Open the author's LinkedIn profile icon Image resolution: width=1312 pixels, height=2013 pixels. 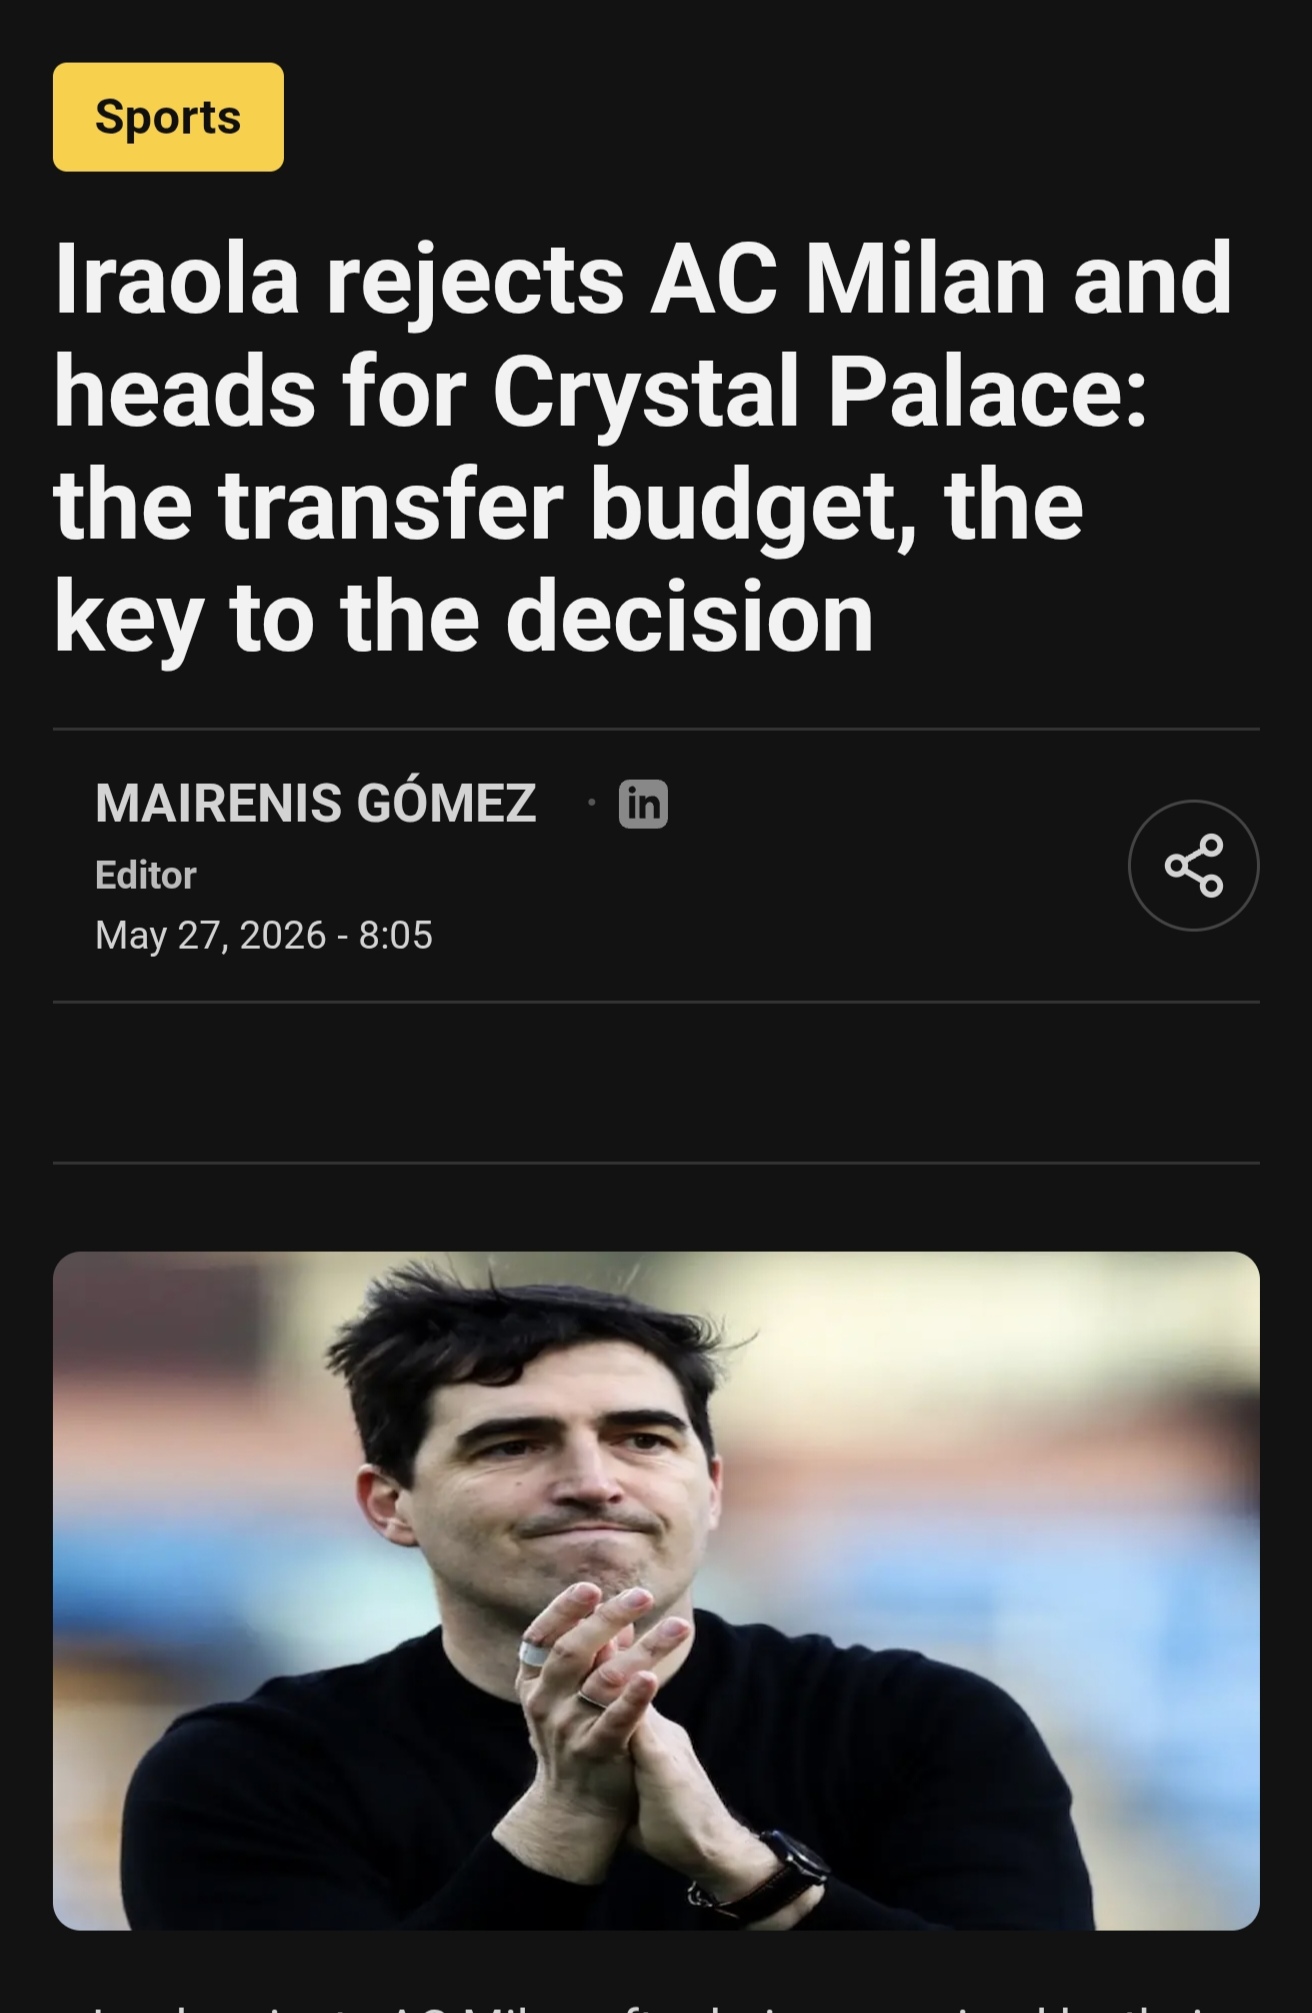click(643, 803)
